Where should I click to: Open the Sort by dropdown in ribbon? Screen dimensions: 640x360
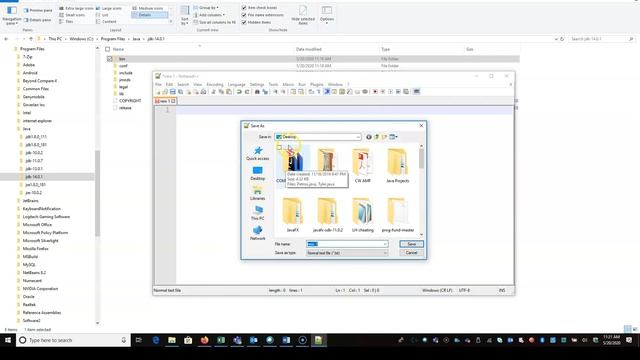pyautogui.click(x=185, y=16)
